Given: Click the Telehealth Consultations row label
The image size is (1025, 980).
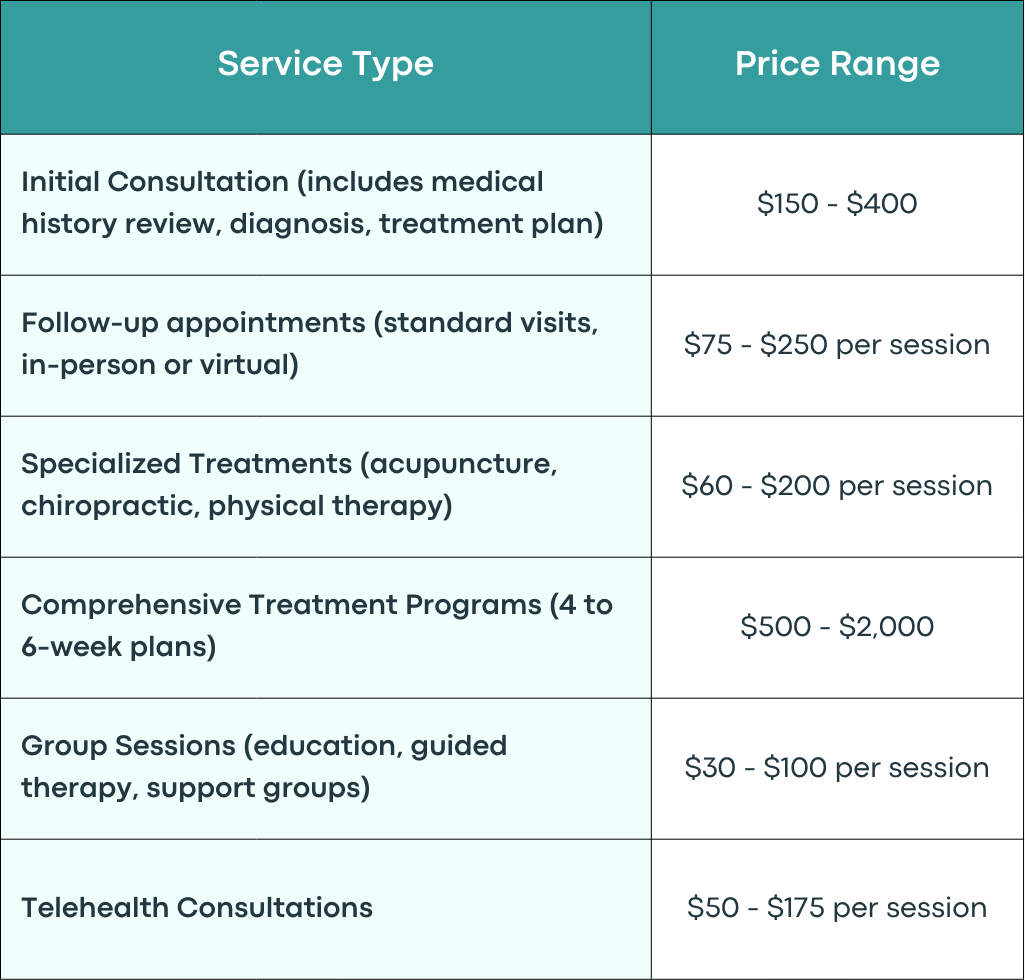Looking at the screenshot, I should point(197,907).
